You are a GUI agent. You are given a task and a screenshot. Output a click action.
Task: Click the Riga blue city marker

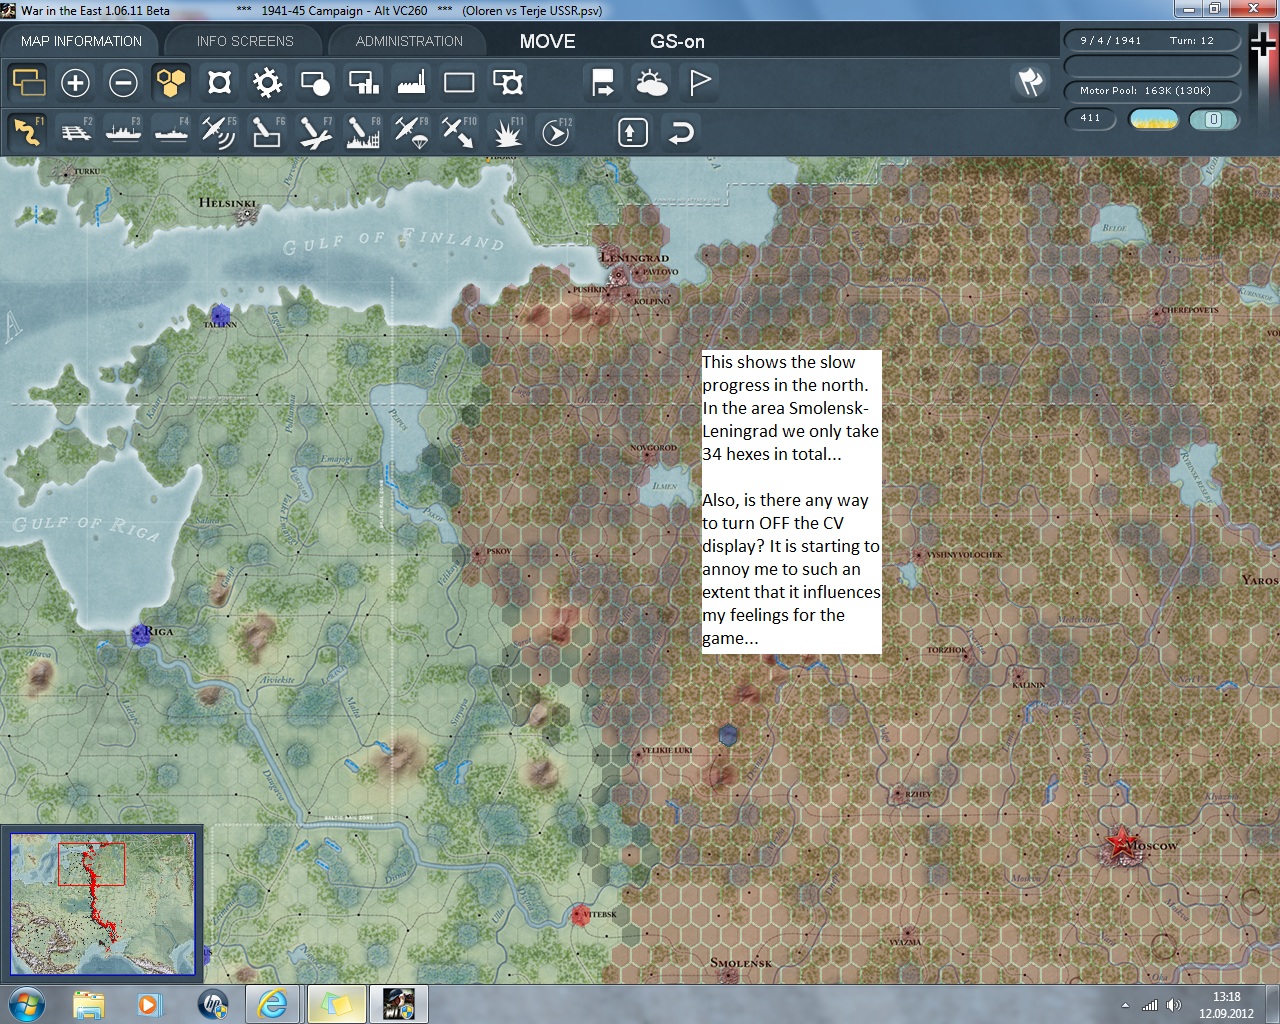[140, 634]
